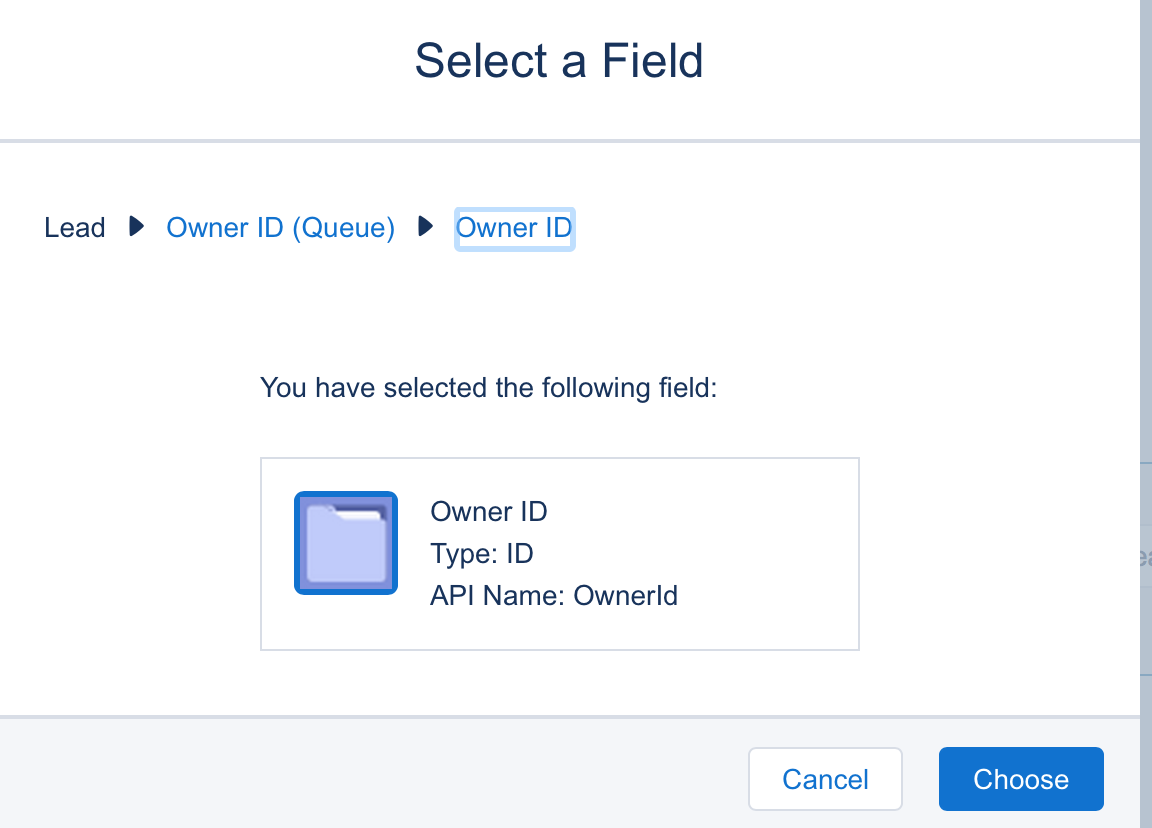1152x828 pixels.
Task: Click the Lead breadcrumb root
Action: tap(75, 228)
